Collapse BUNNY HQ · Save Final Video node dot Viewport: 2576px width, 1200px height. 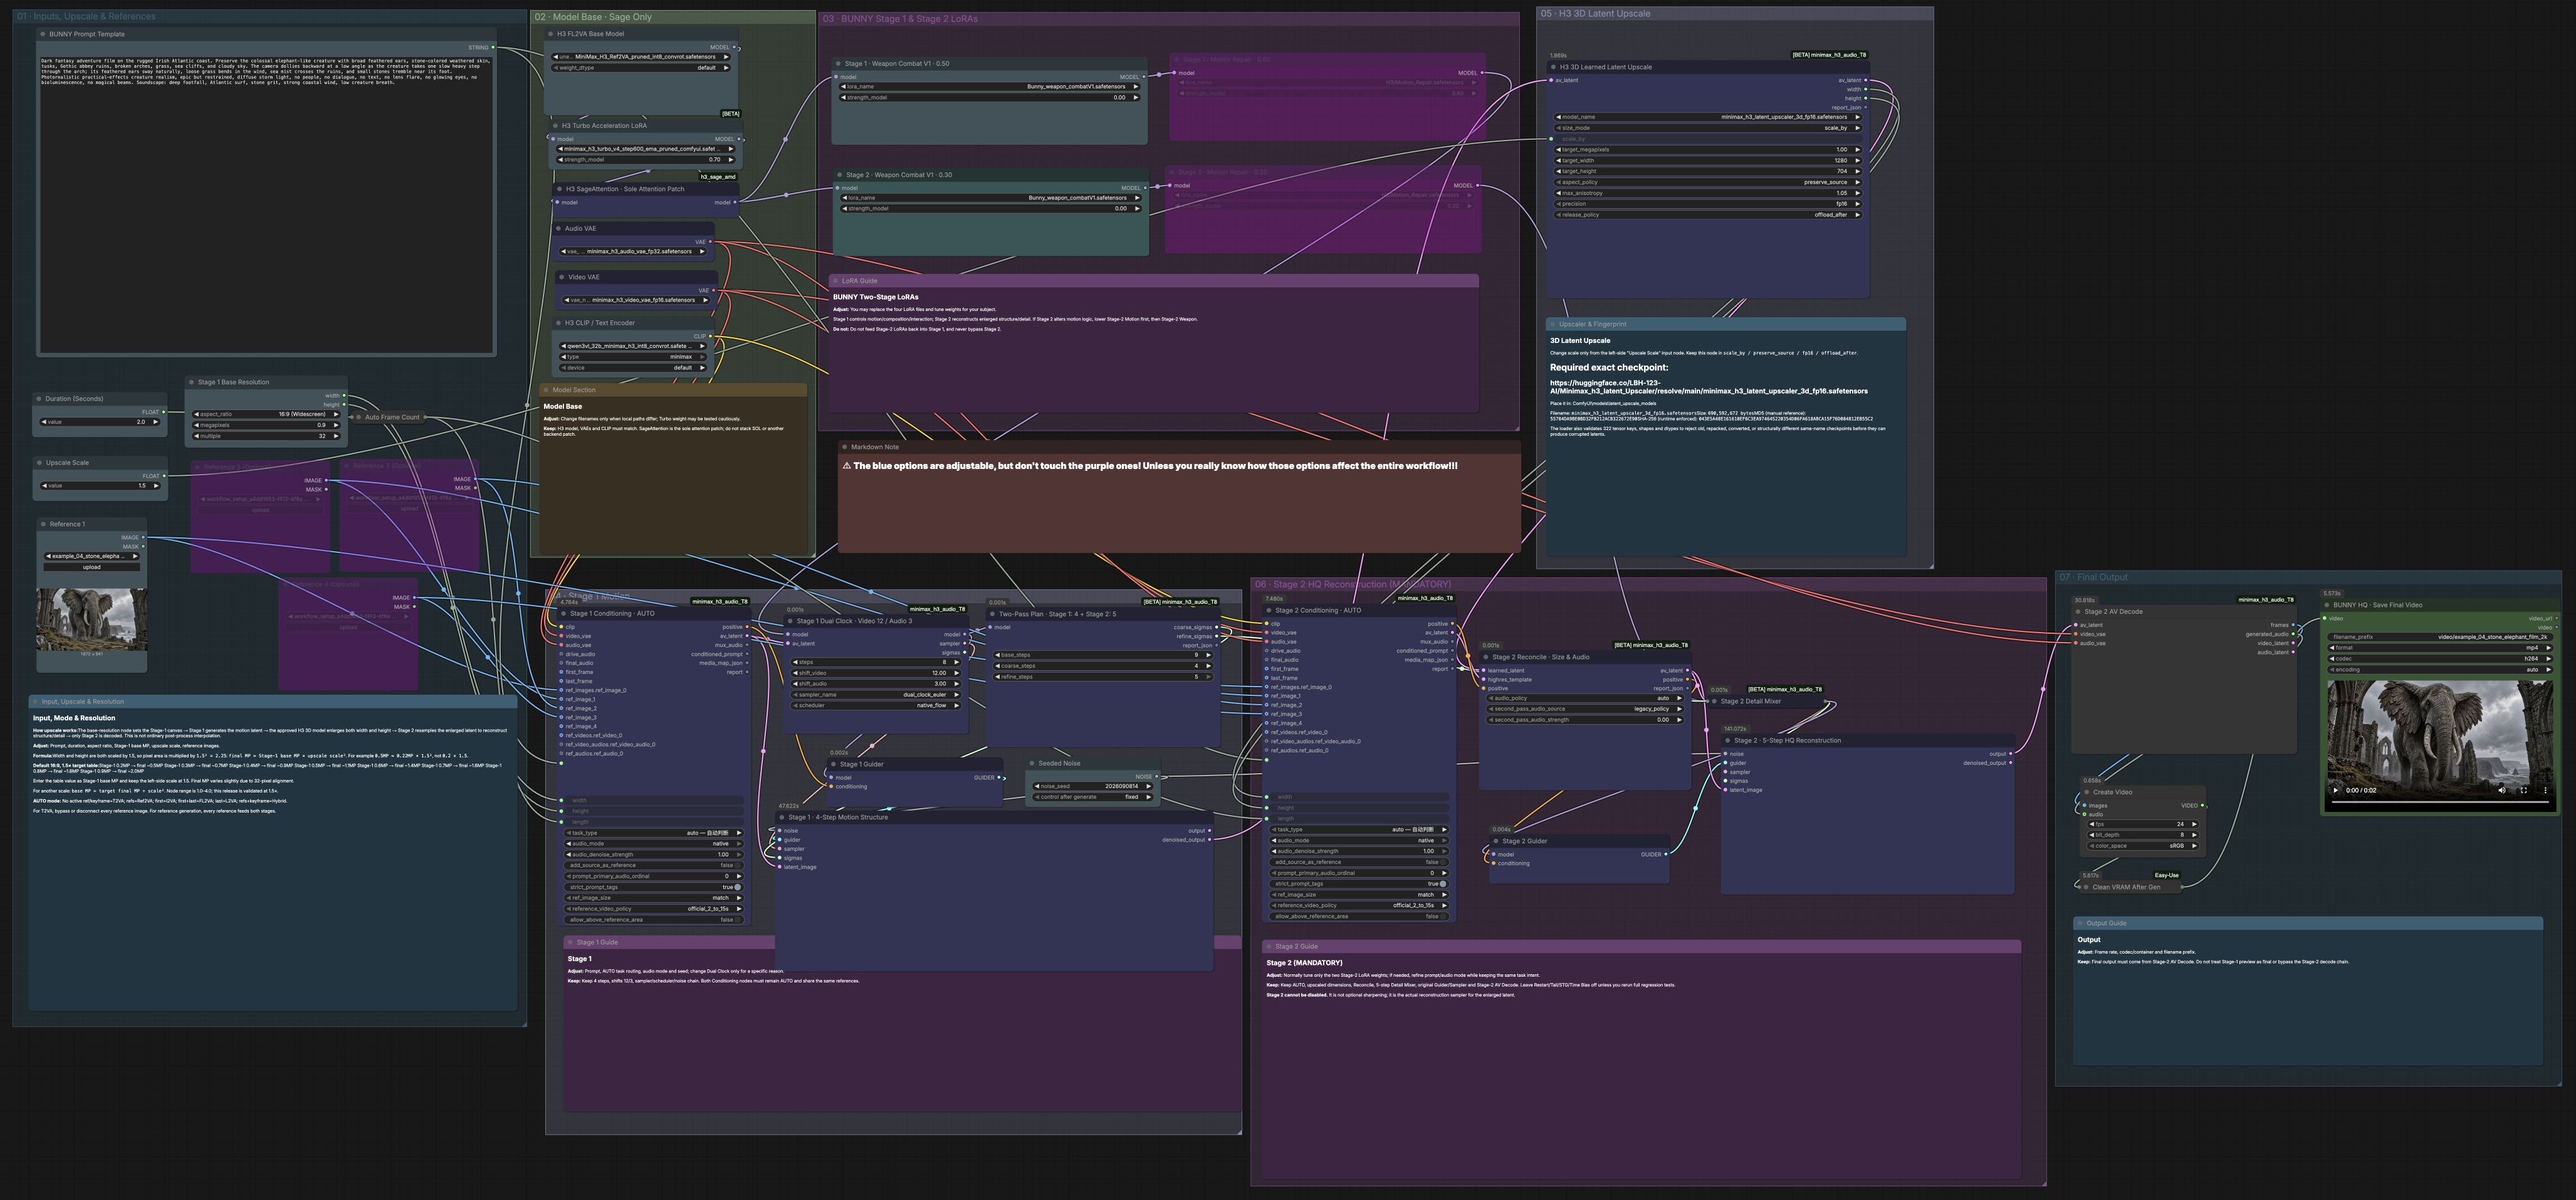click(x=2327, y=605)
